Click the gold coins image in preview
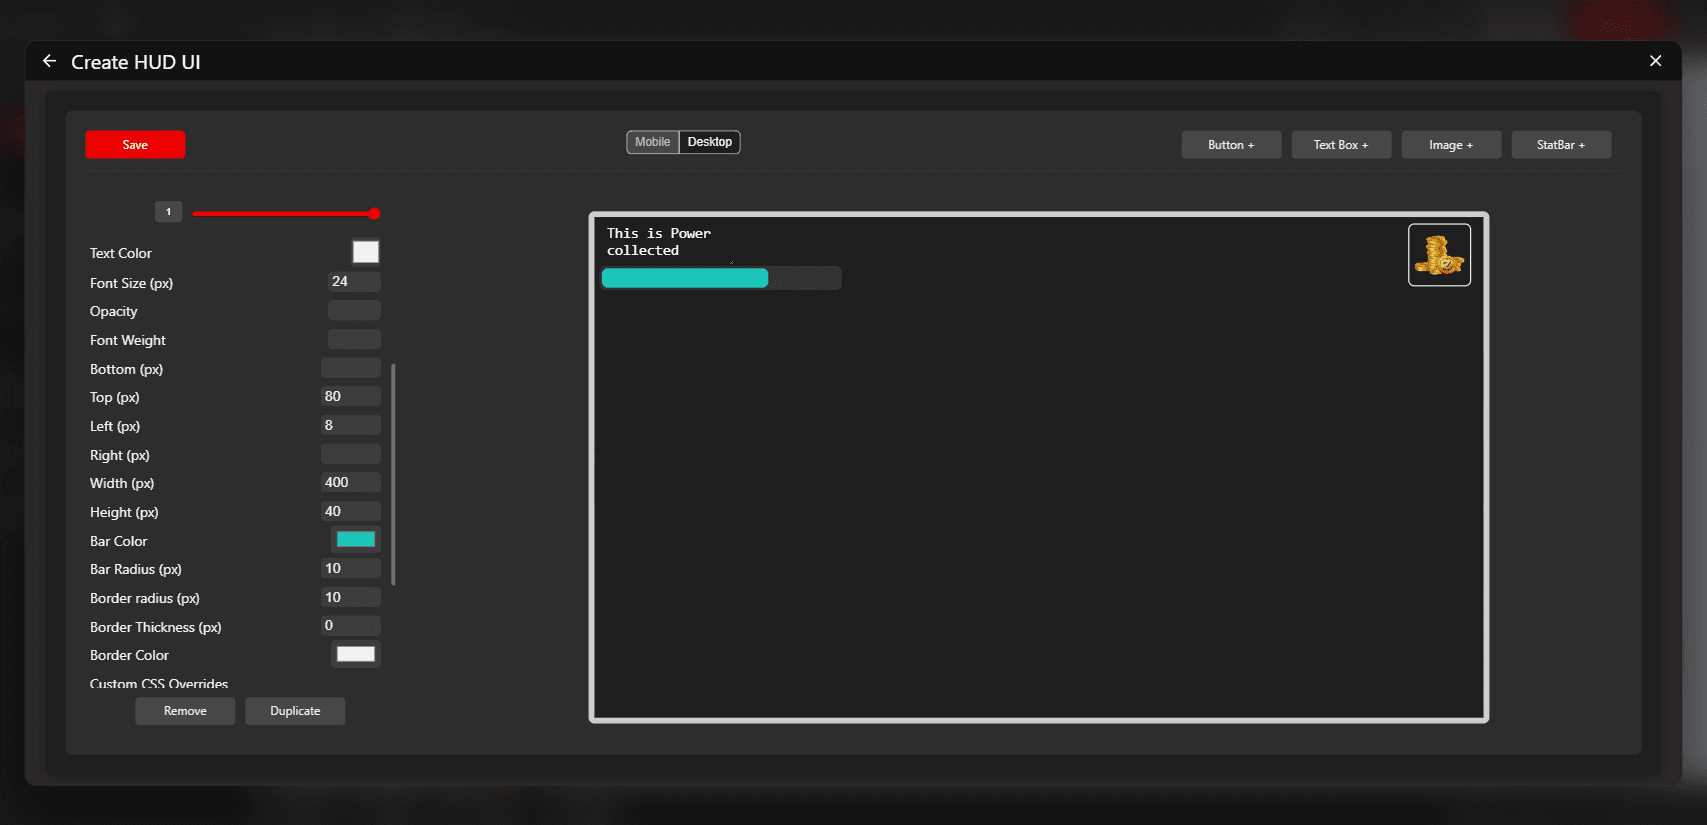The width and height of the screenshot is (1707, 825). click(1439, 255)
